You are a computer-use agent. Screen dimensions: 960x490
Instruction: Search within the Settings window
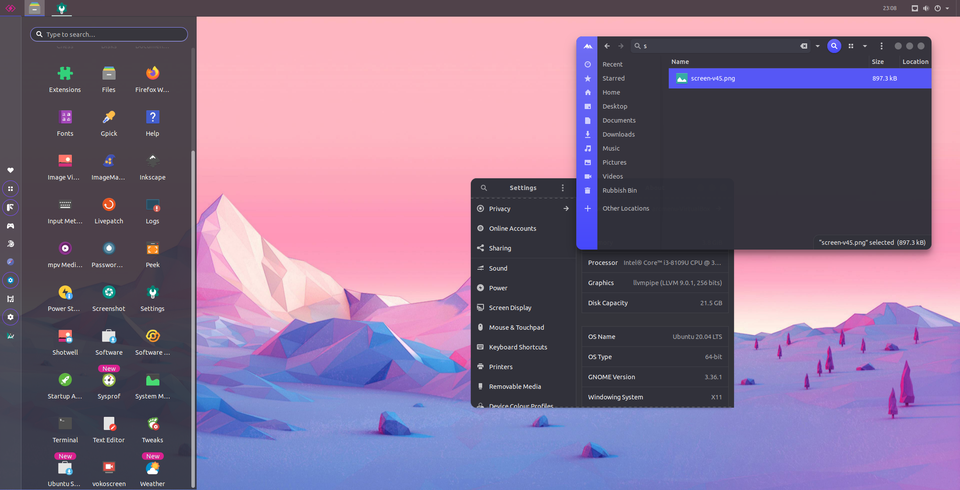tap(484, 188)
